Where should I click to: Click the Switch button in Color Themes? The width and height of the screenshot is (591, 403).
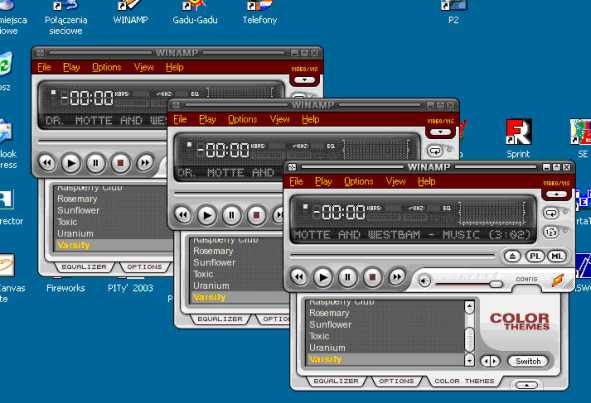pyautogui.click(x=528, y=361)
